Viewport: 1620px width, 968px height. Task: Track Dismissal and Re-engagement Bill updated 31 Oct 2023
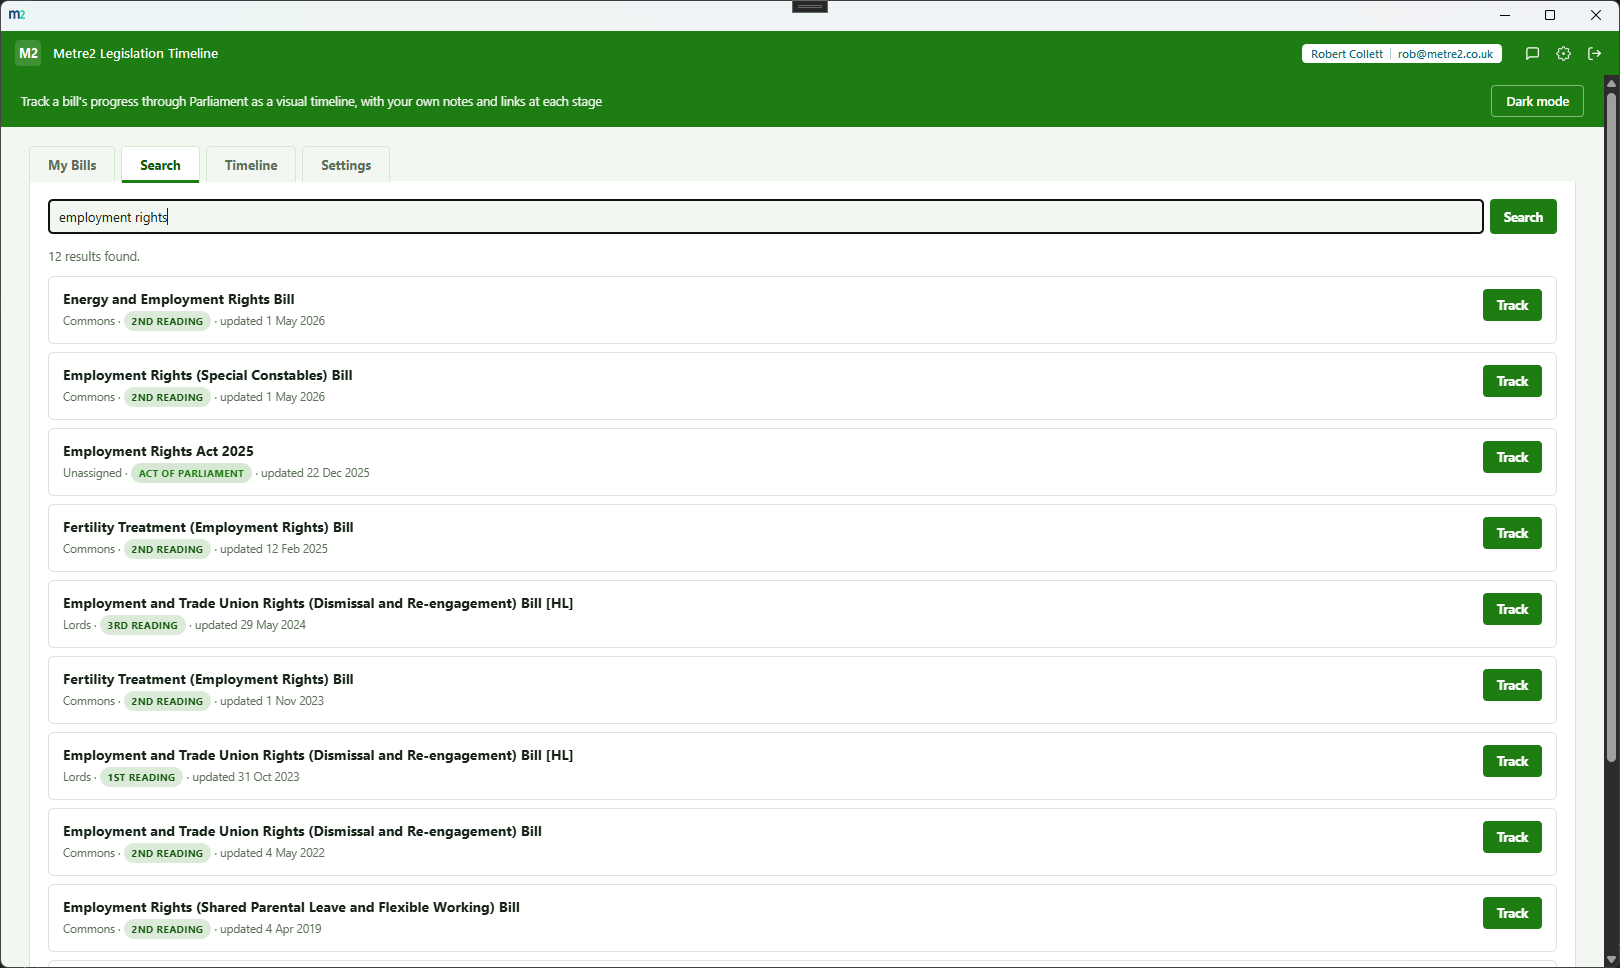click(x=1512, y=761)
